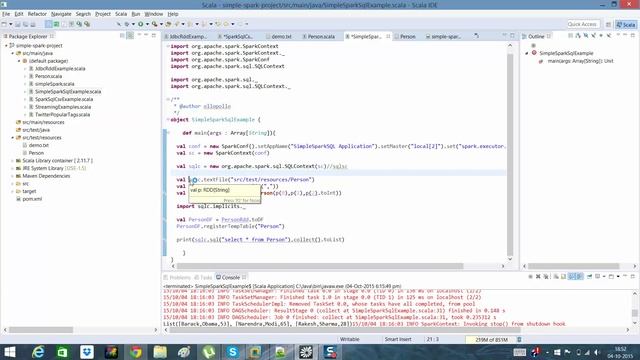640x360 pixels.
Task: Collapse the simple-spark-project tree node
Action: pos(6,46)
